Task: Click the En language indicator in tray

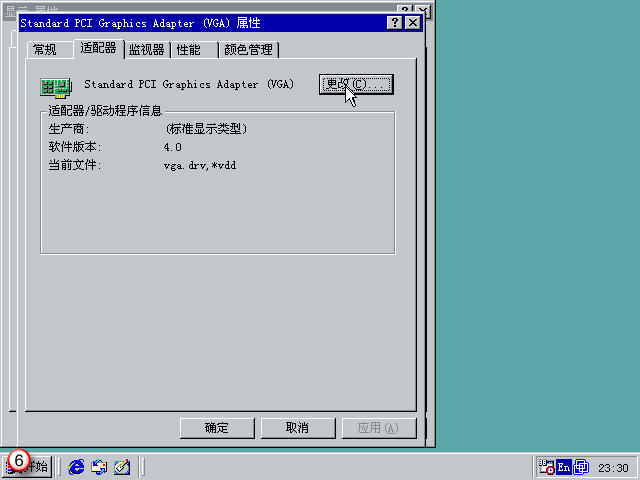Action: coord(563,467)
